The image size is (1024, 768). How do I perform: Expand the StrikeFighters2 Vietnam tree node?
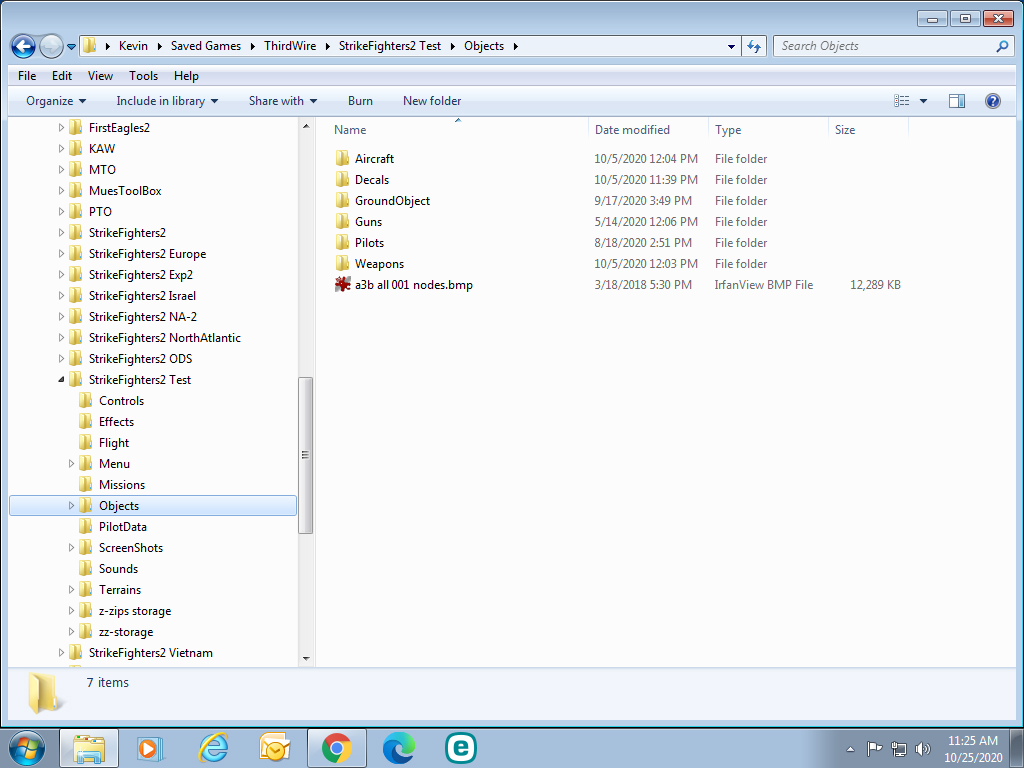pos(61,653)
